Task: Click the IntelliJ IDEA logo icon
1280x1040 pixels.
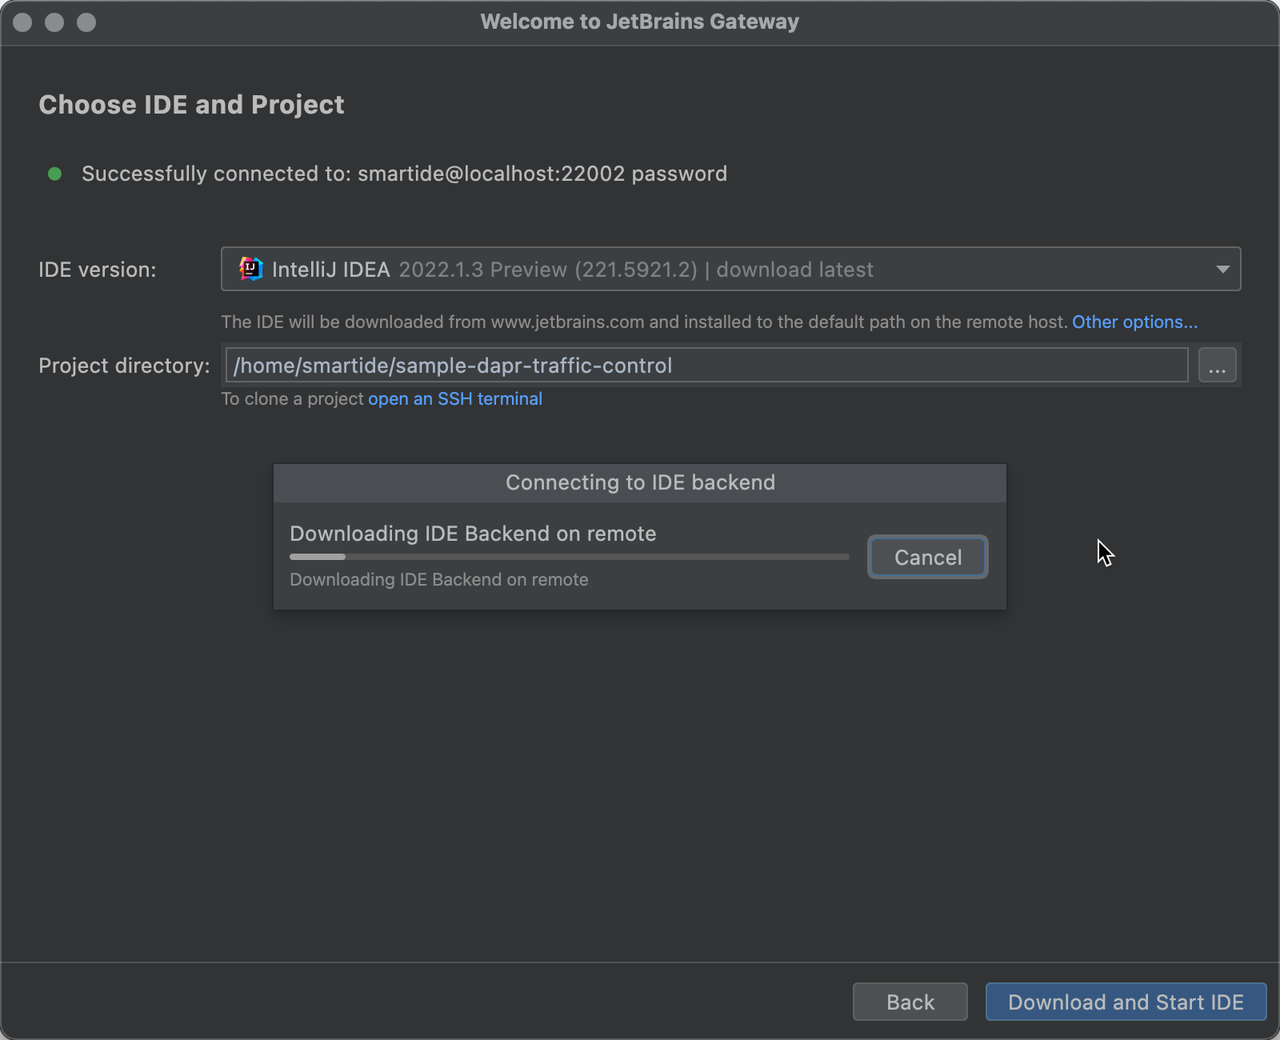Action: tap(251, 269)
